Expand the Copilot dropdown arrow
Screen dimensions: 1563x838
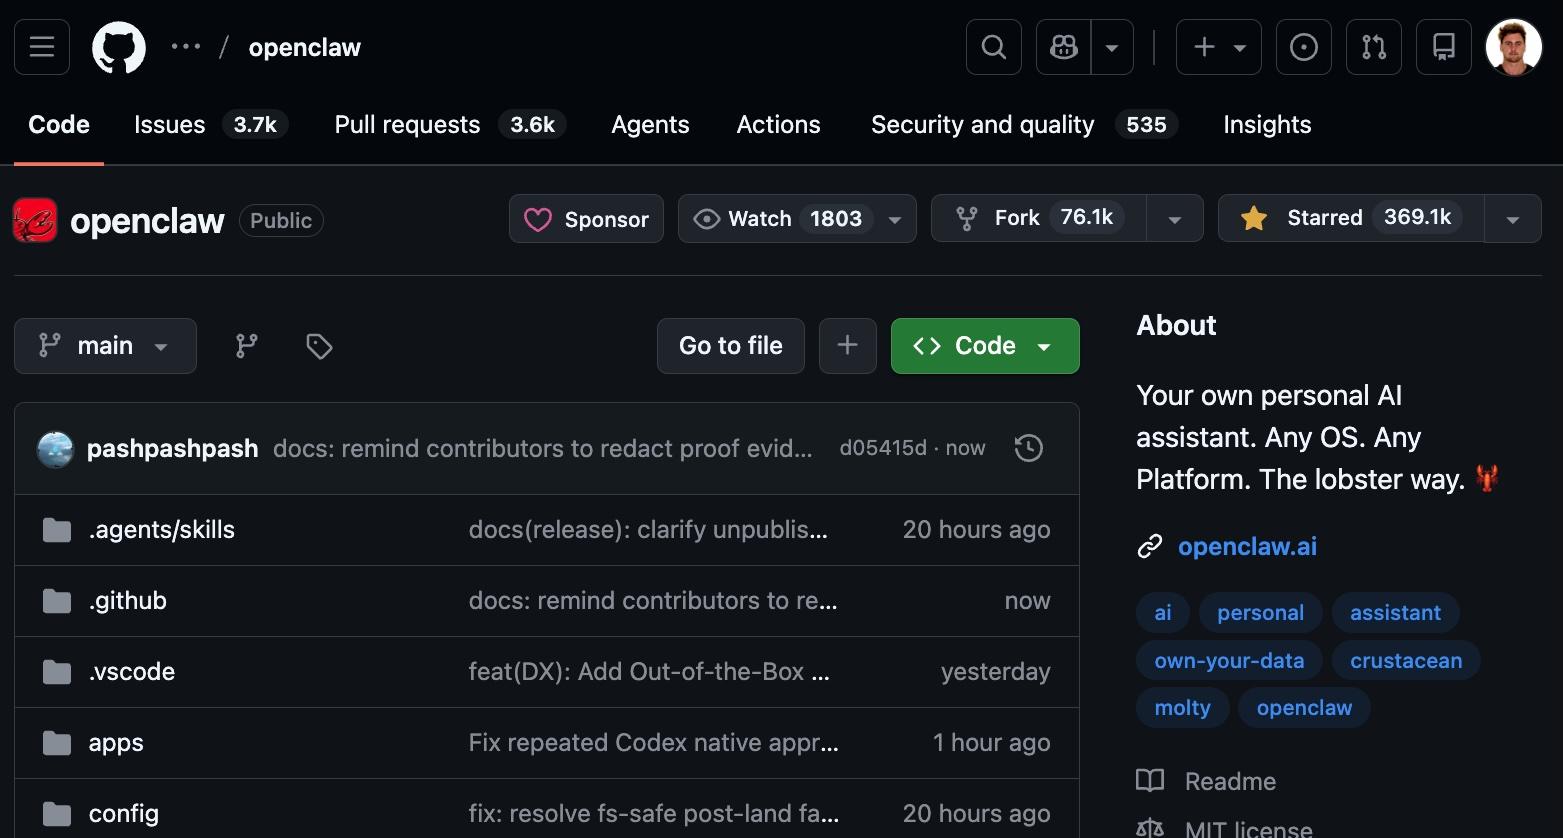click(x=1112, y=47)
